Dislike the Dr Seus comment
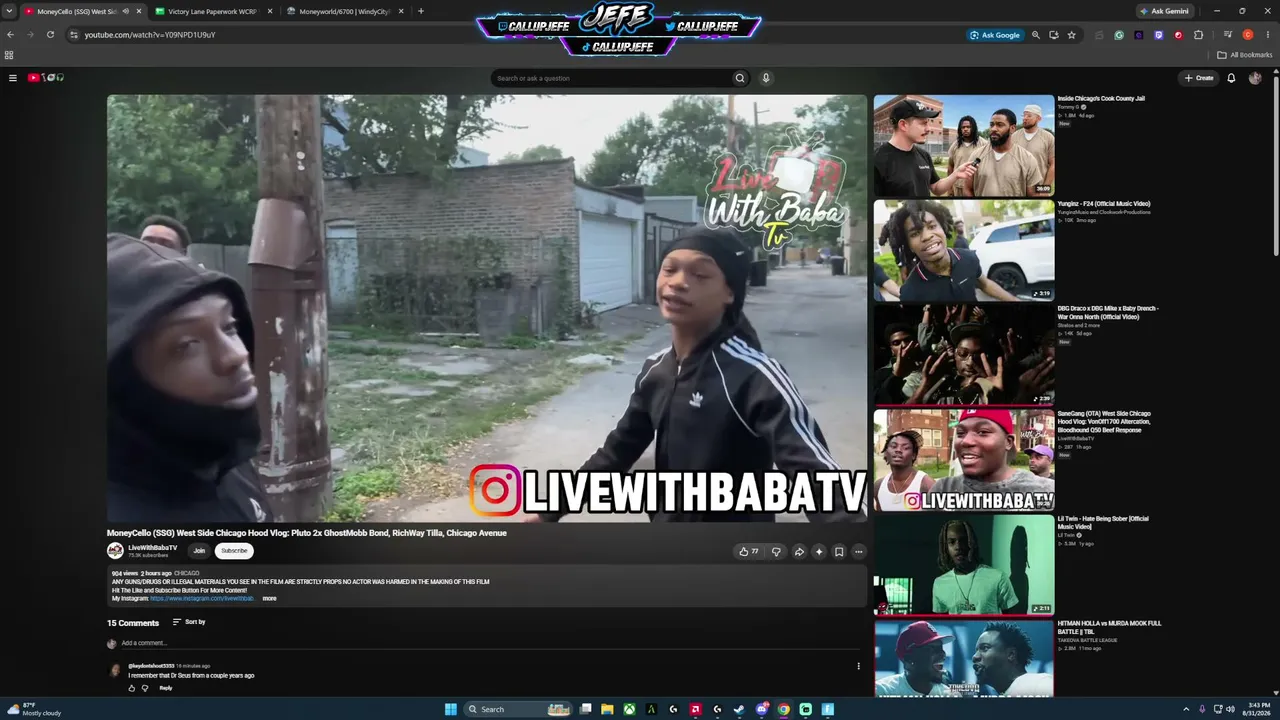Viewport: 1280px width, 720px height. (145, 688)
